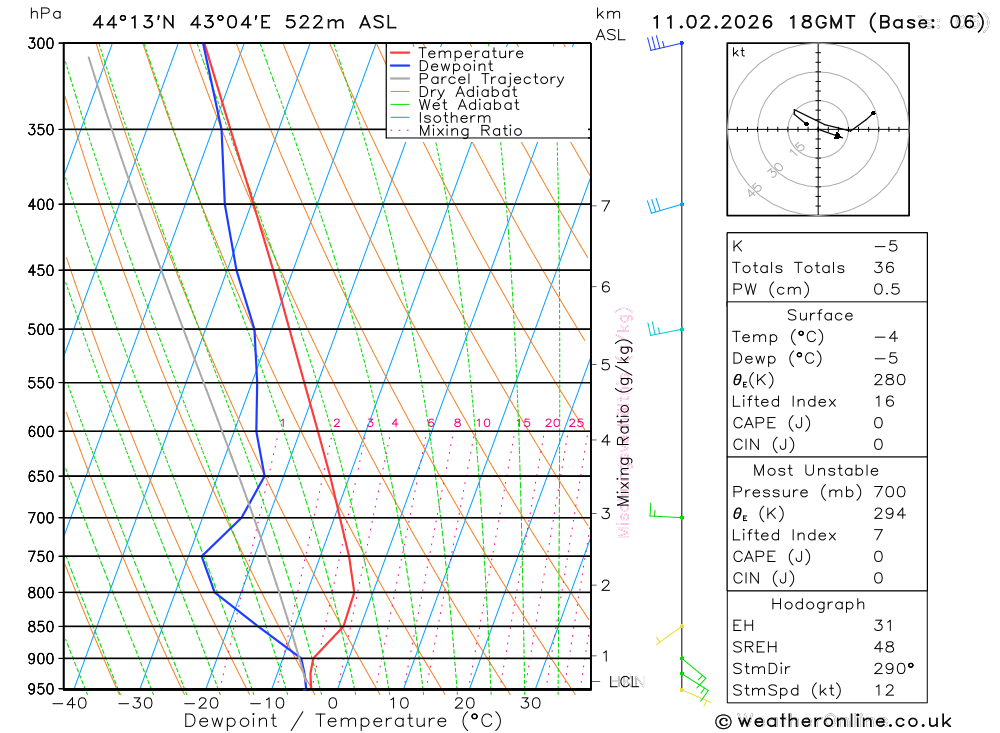Click the surface θE(K) value 280
This screenshot has width=1000, height=733.
pyautogui.click(x=890, y=380)
